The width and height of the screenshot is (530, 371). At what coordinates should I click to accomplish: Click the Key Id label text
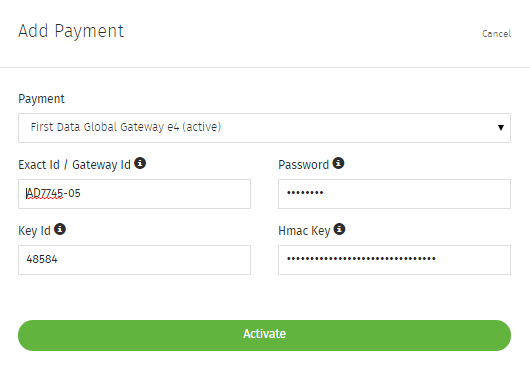[34, 231]
